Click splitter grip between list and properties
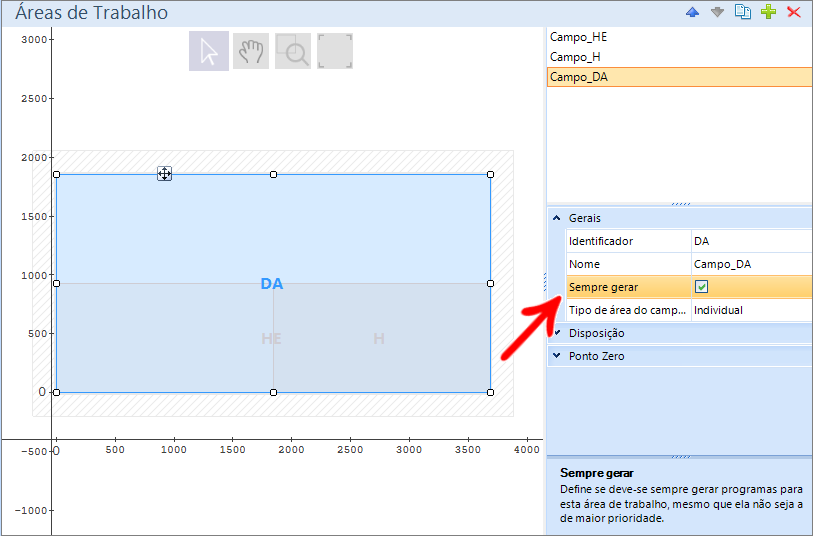The image size is (813, 536). click(681, 204)
